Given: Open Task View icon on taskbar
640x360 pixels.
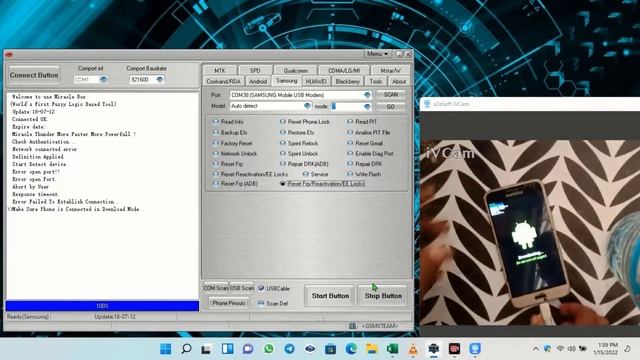Looking at the screenshot, I should (207, 349).
